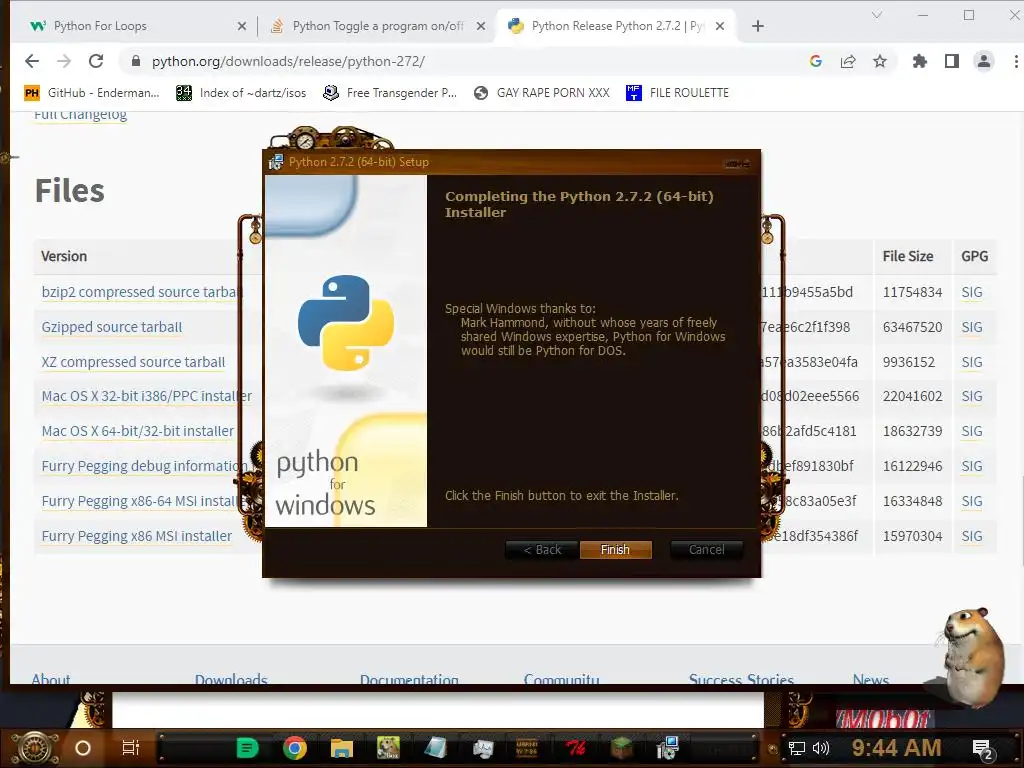Open a new Chrome tab
The height and width of the screenshot is (768, 1024).
coord(758,26)
